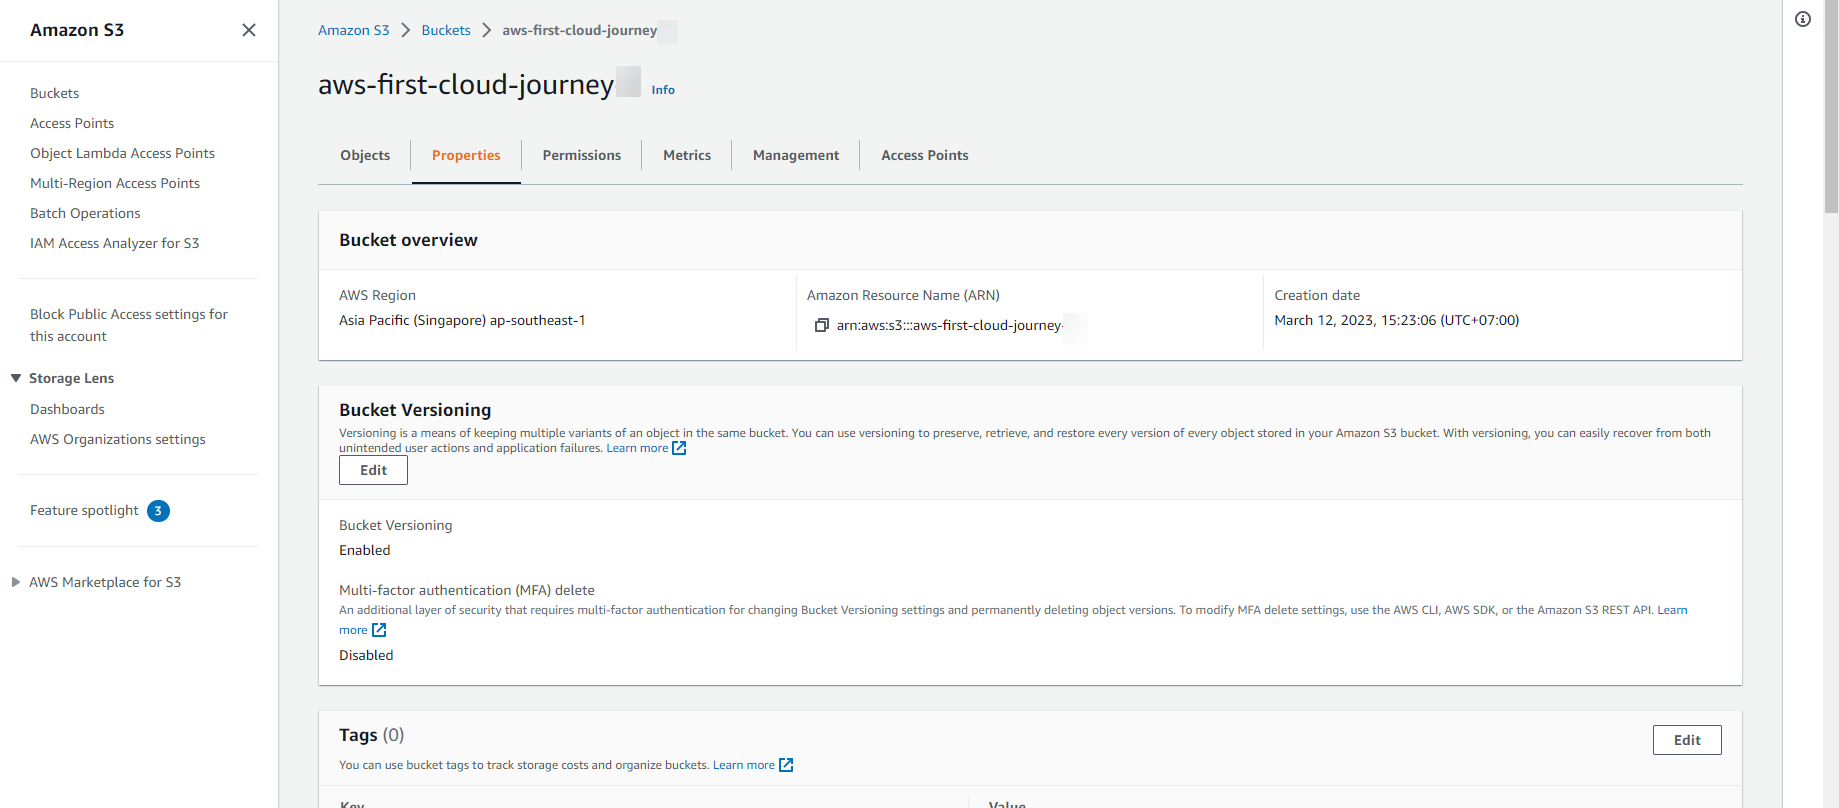This screenshot has width=1839, height=808.
Task: Expand AWS Marketplace for S3 section
Action: tap(16, 582)
